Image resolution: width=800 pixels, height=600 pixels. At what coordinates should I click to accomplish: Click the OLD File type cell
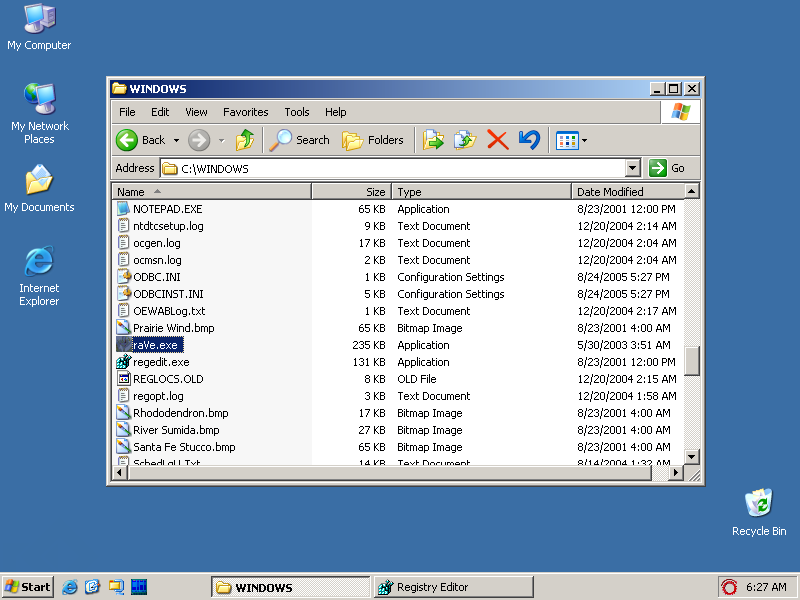pyautogui.click(x=417, y=379)
